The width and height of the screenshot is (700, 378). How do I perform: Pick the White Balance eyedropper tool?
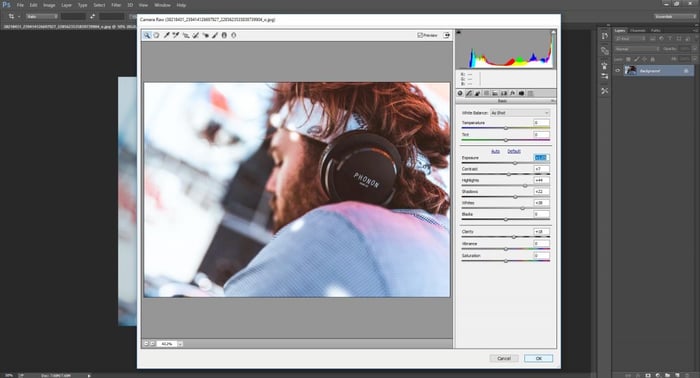[x=167, y=35]
